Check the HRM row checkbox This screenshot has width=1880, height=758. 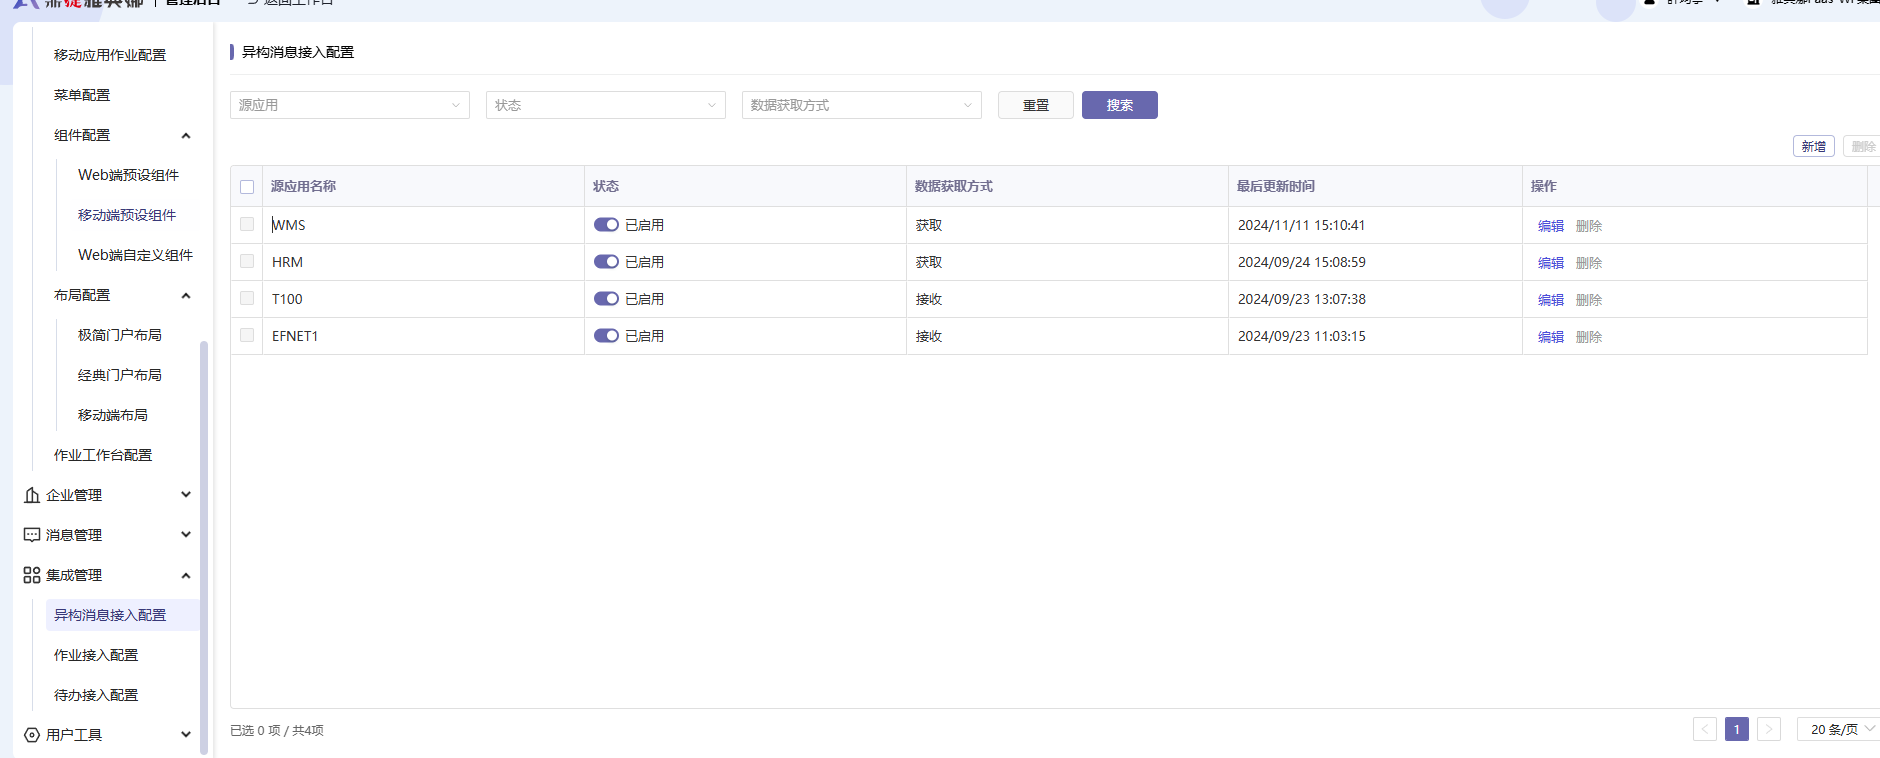[x=247, y=261]
